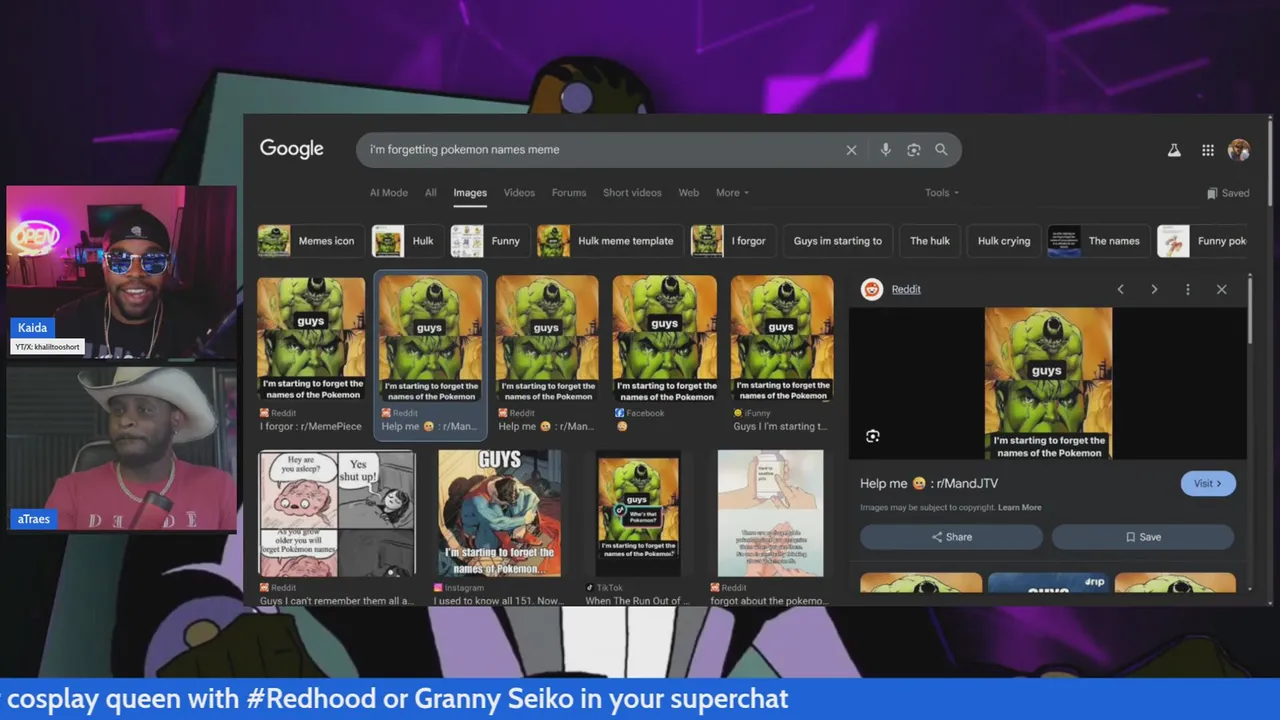Click the large preview Hulk image
The height and width of the screenshot is (720, 1280).
click(x=1048, y=383)
